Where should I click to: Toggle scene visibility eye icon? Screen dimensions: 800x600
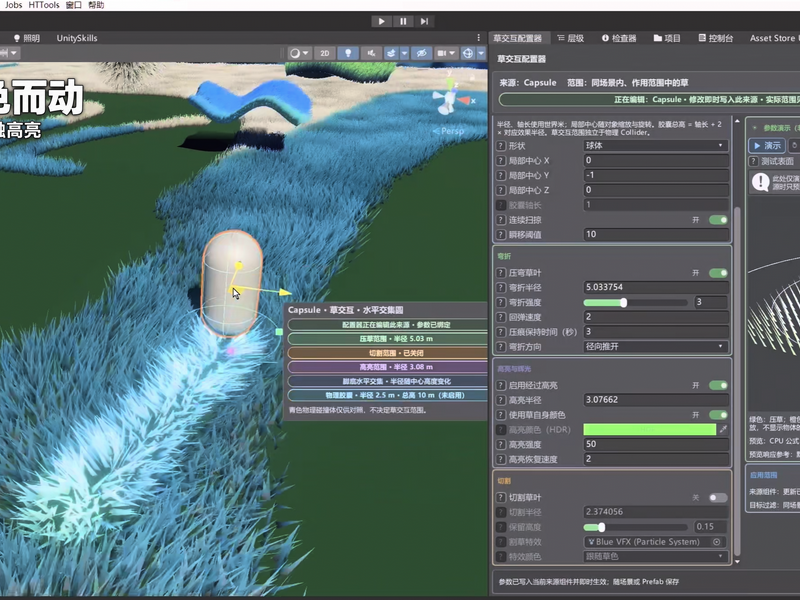coord(421,53)
